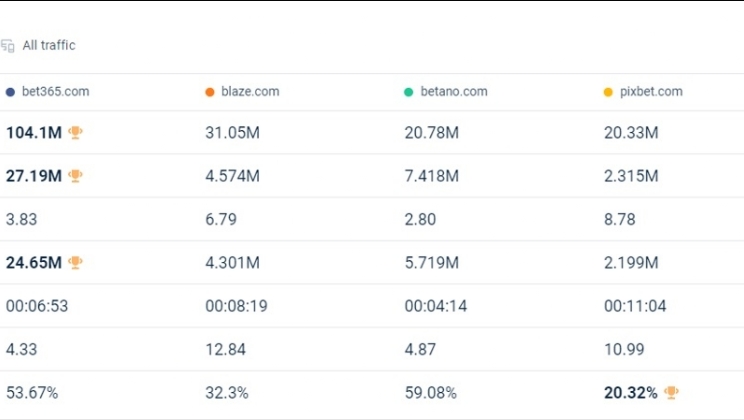This screenshot has width=744, height=420.
Task: Click the trophy icon beside 104.1M
Action: point(76,132)
